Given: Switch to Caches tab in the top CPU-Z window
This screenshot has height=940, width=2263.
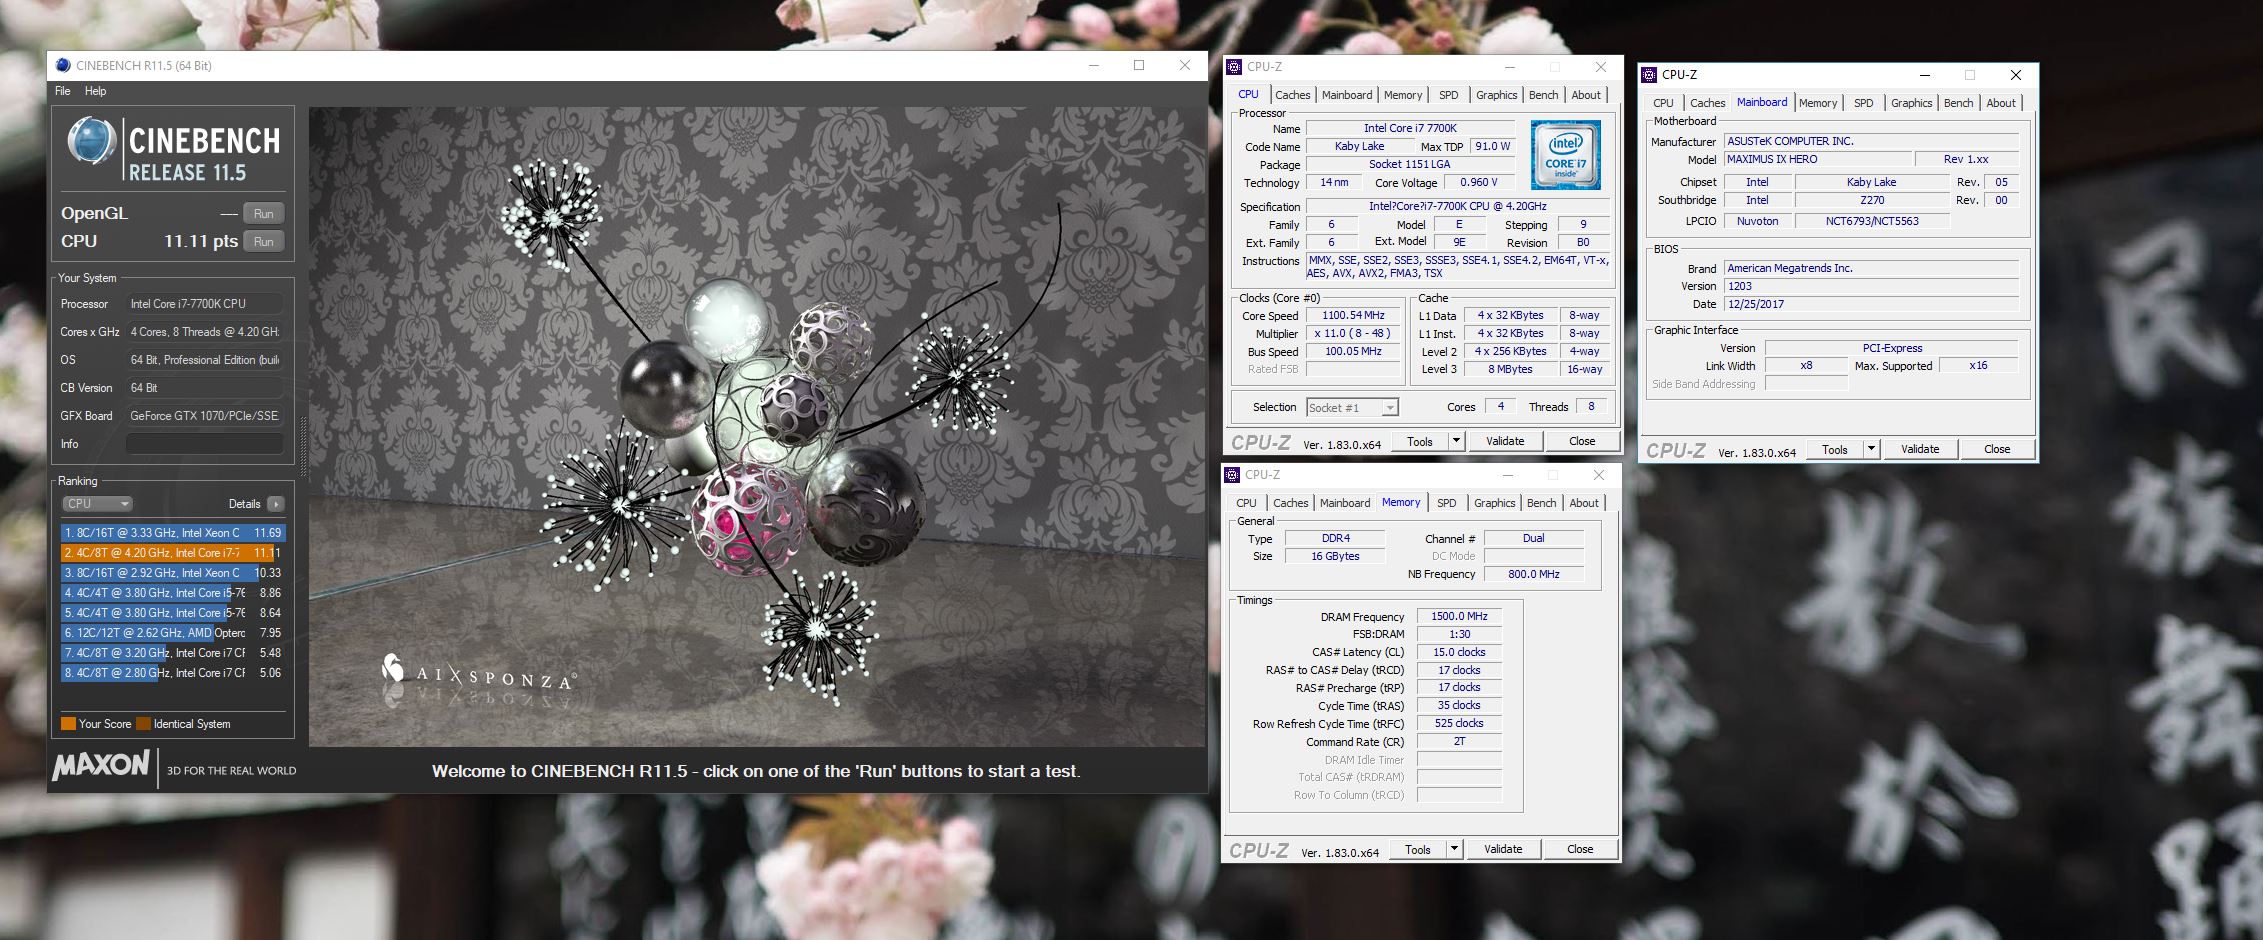Looking at the screenshot, I should click(1292, 95).
